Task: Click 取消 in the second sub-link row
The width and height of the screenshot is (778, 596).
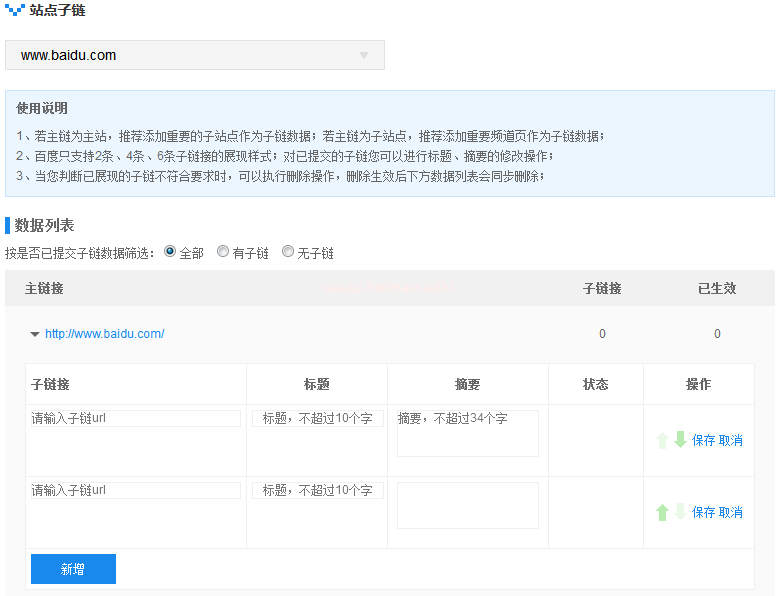Action: 731,512
